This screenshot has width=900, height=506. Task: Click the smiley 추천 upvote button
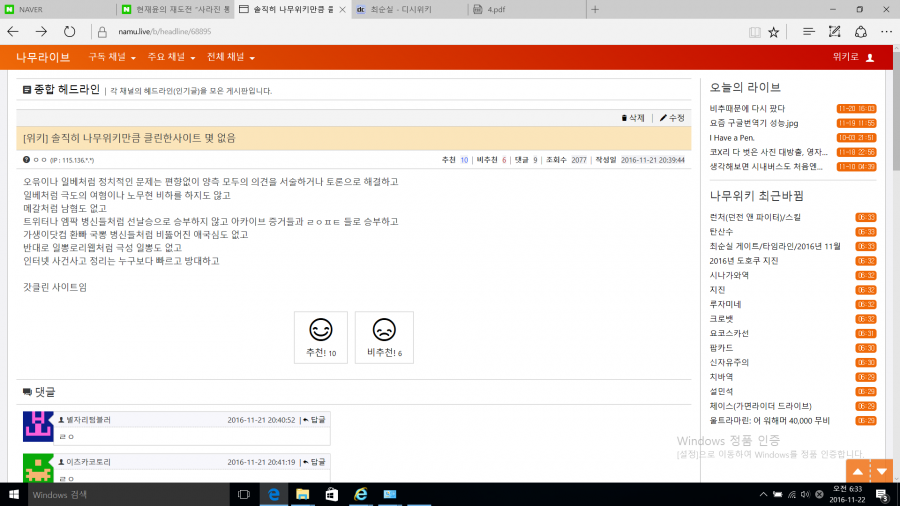click(x=320, y=337)
